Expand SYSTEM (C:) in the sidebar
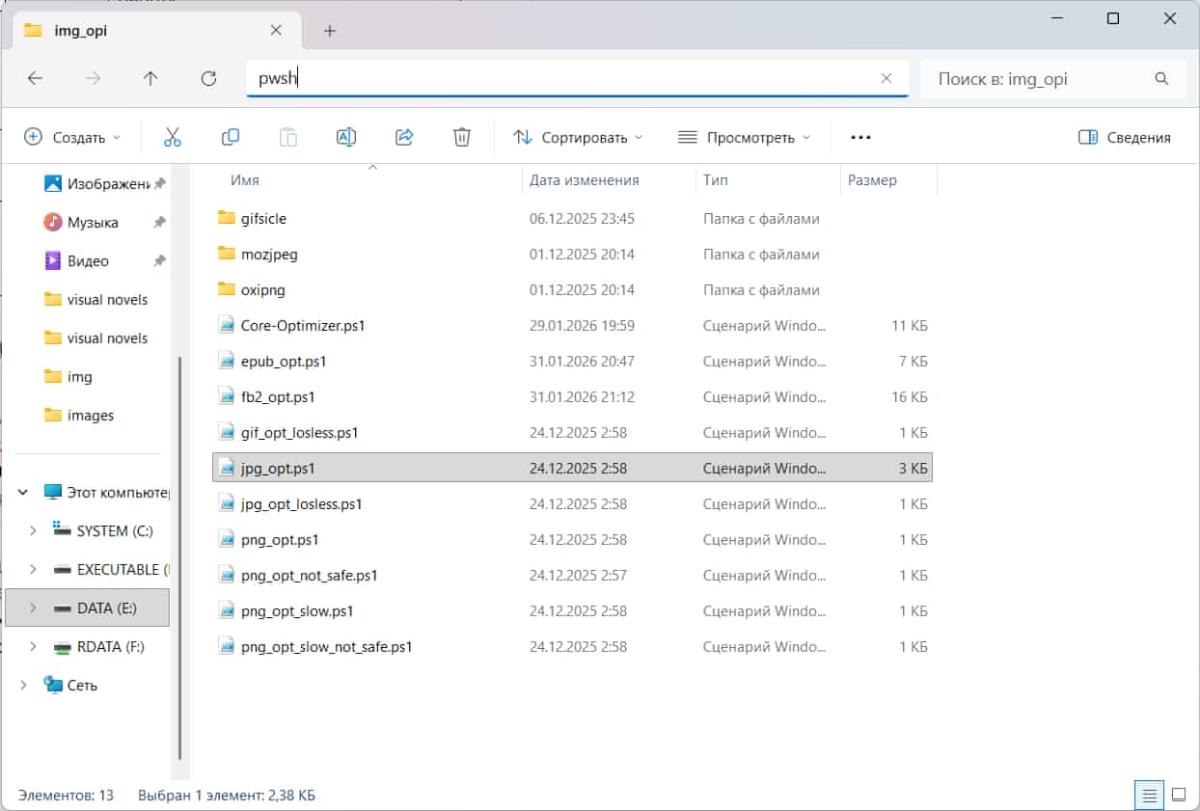Image resolution: width=1200 pixels, height=811 pixels. pyautogui.click(x=31, y=530)
